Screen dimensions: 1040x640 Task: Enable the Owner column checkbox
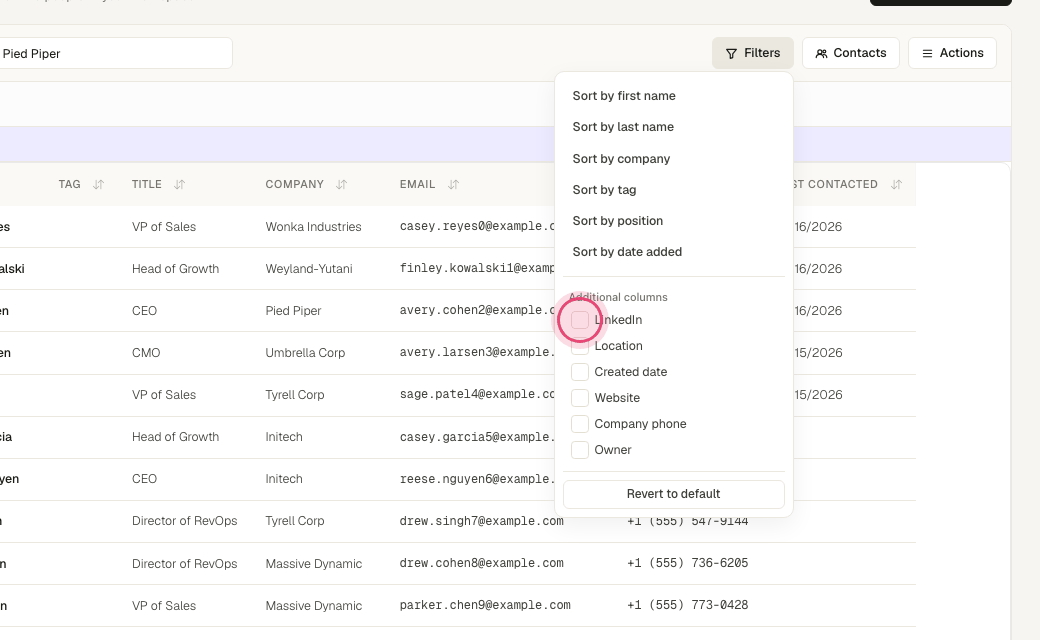coord(580,450)
